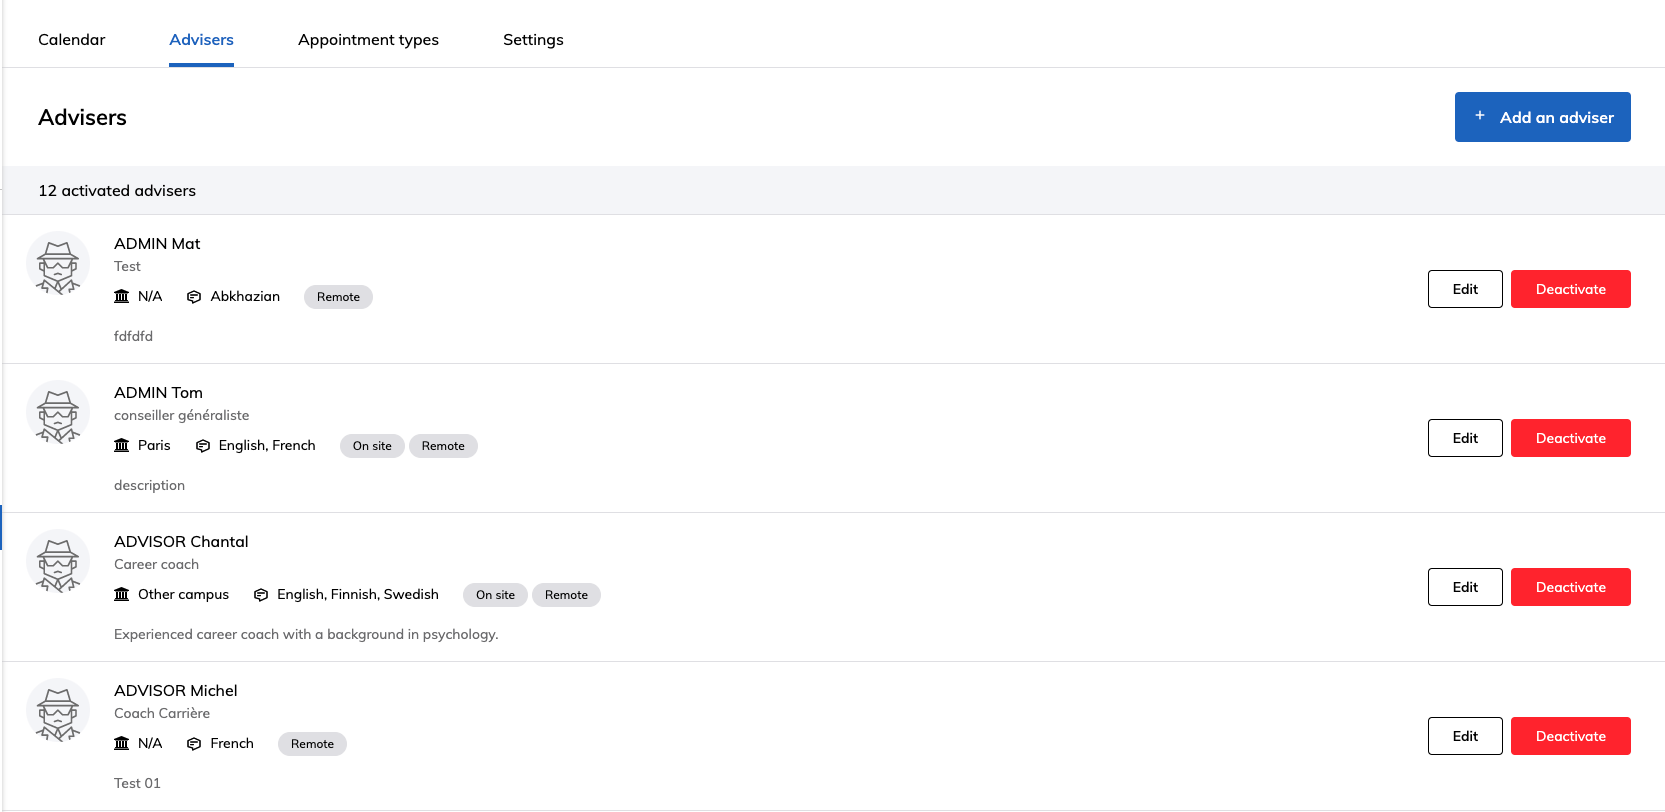Click the 'fdfdfd' description text

point(133,336)
